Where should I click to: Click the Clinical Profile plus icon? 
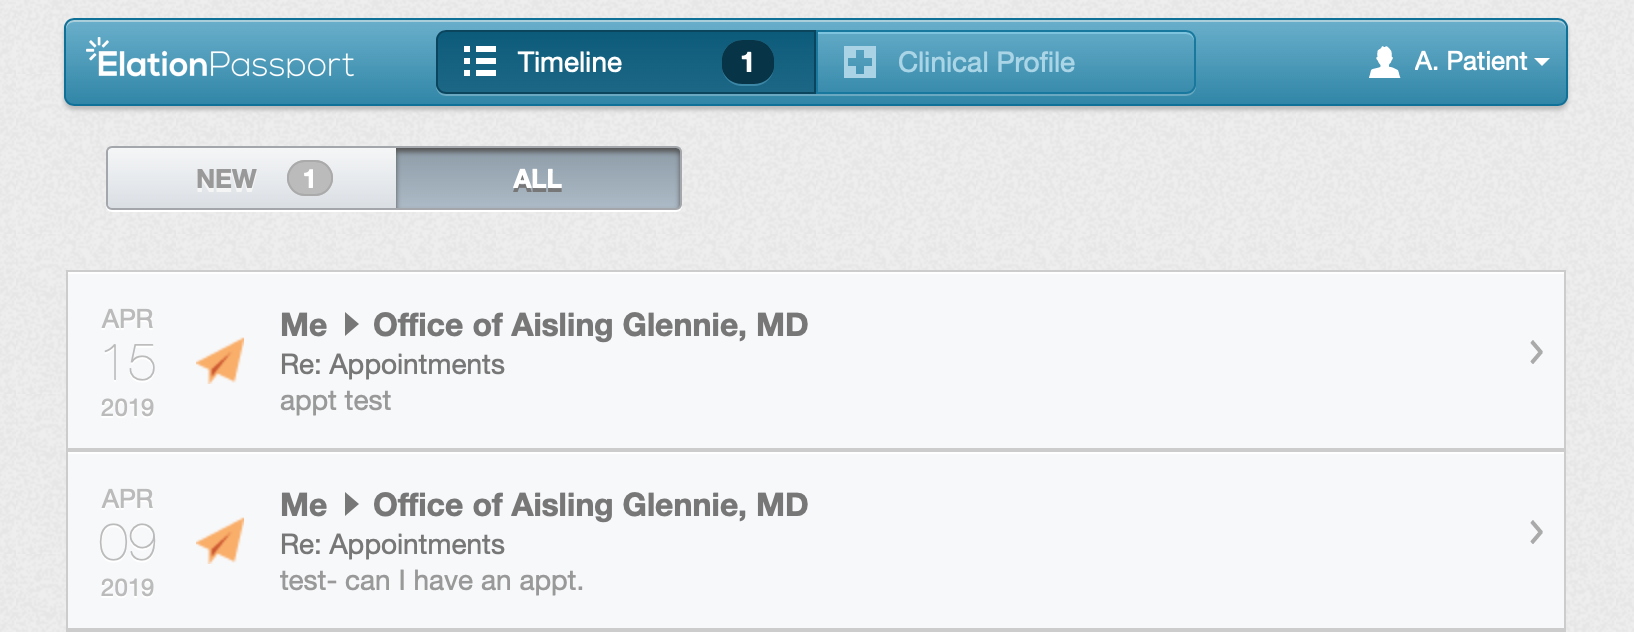point(859,62)
